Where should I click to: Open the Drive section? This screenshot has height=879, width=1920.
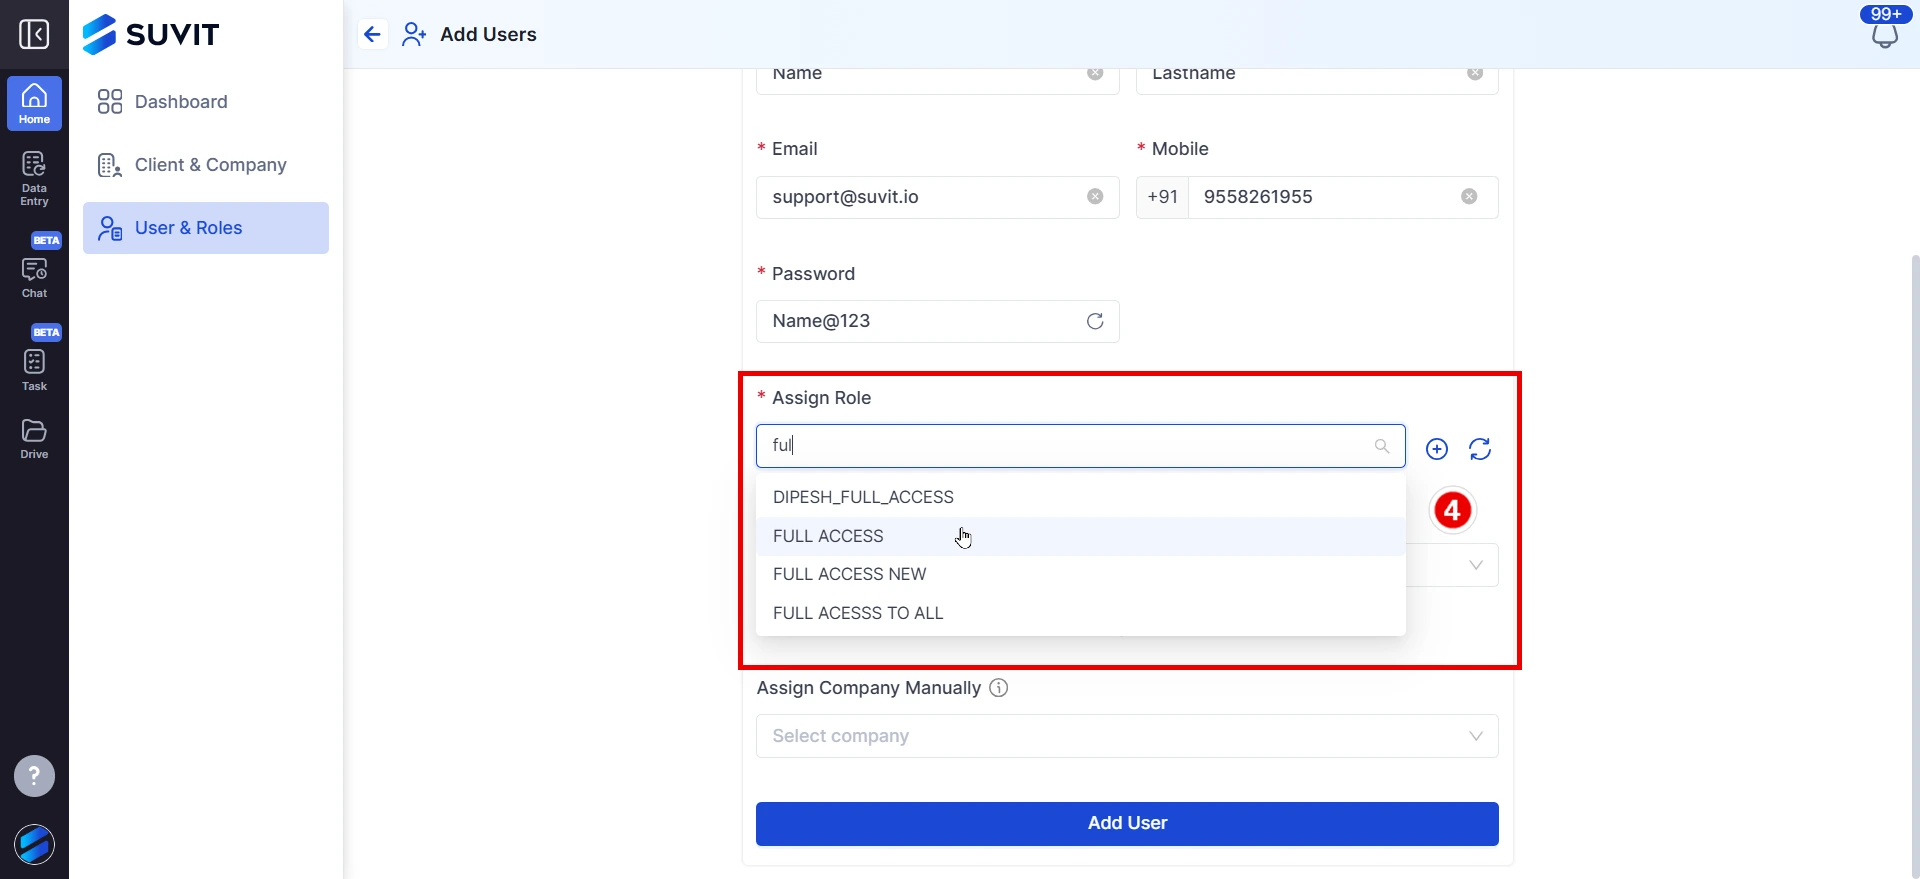pos(34,439)
